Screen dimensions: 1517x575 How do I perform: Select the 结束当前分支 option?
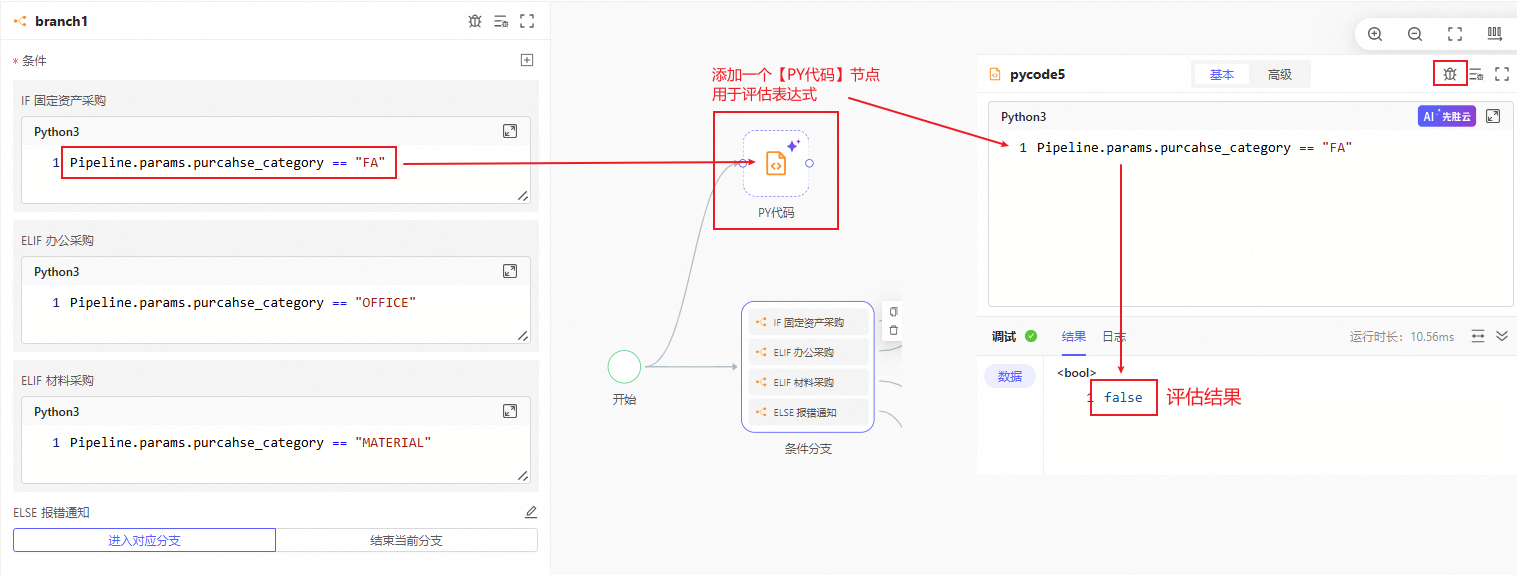tap(406, 540)
